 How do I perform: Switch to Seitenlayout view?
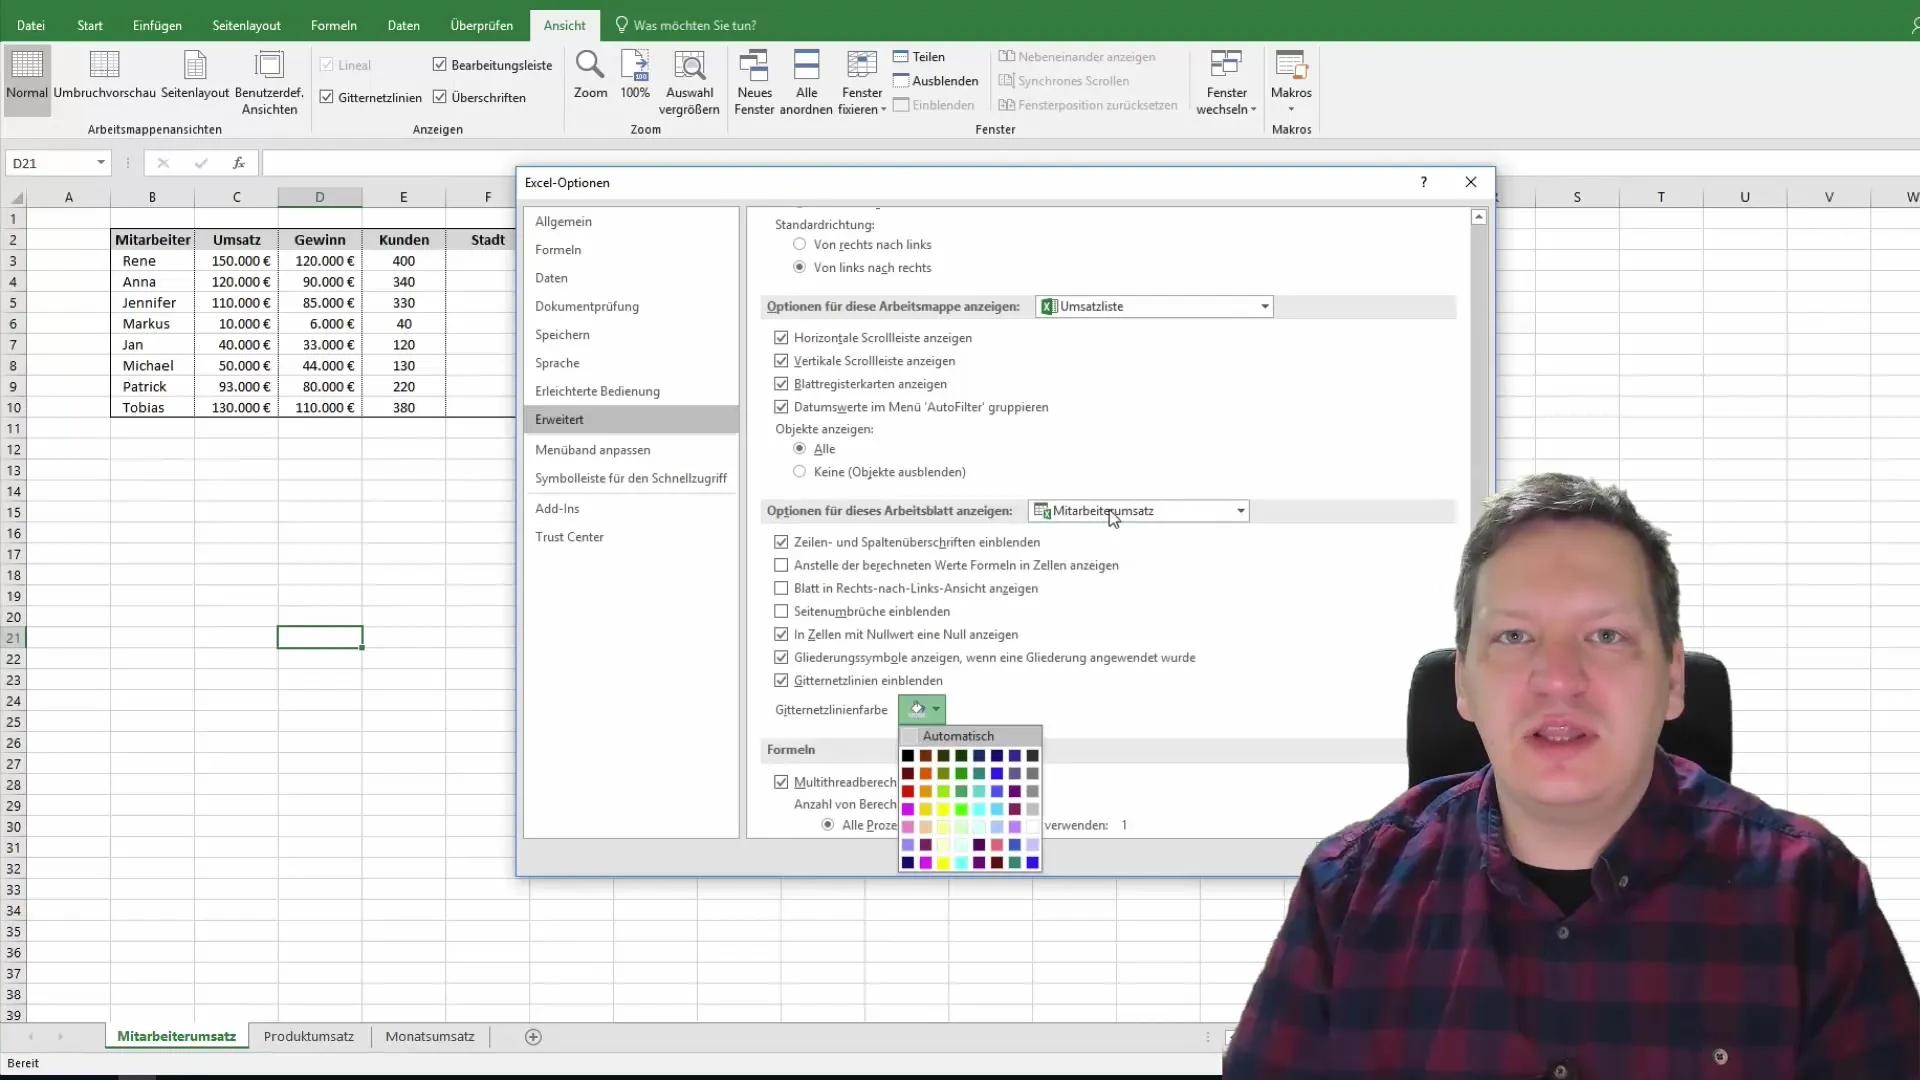[x=195, y=67]
